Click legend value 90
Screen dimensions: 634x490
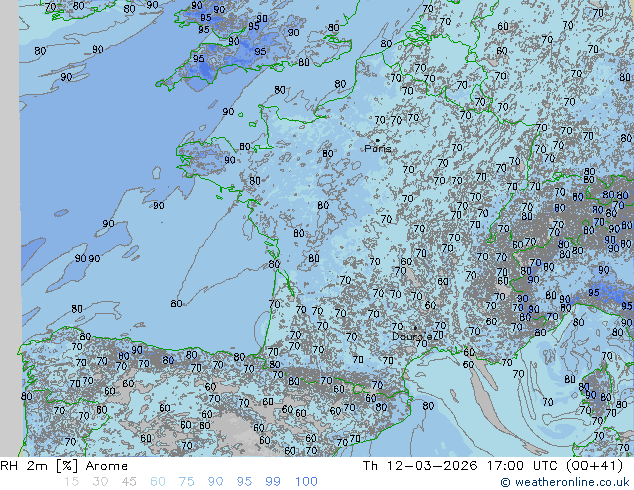point(216,482)
